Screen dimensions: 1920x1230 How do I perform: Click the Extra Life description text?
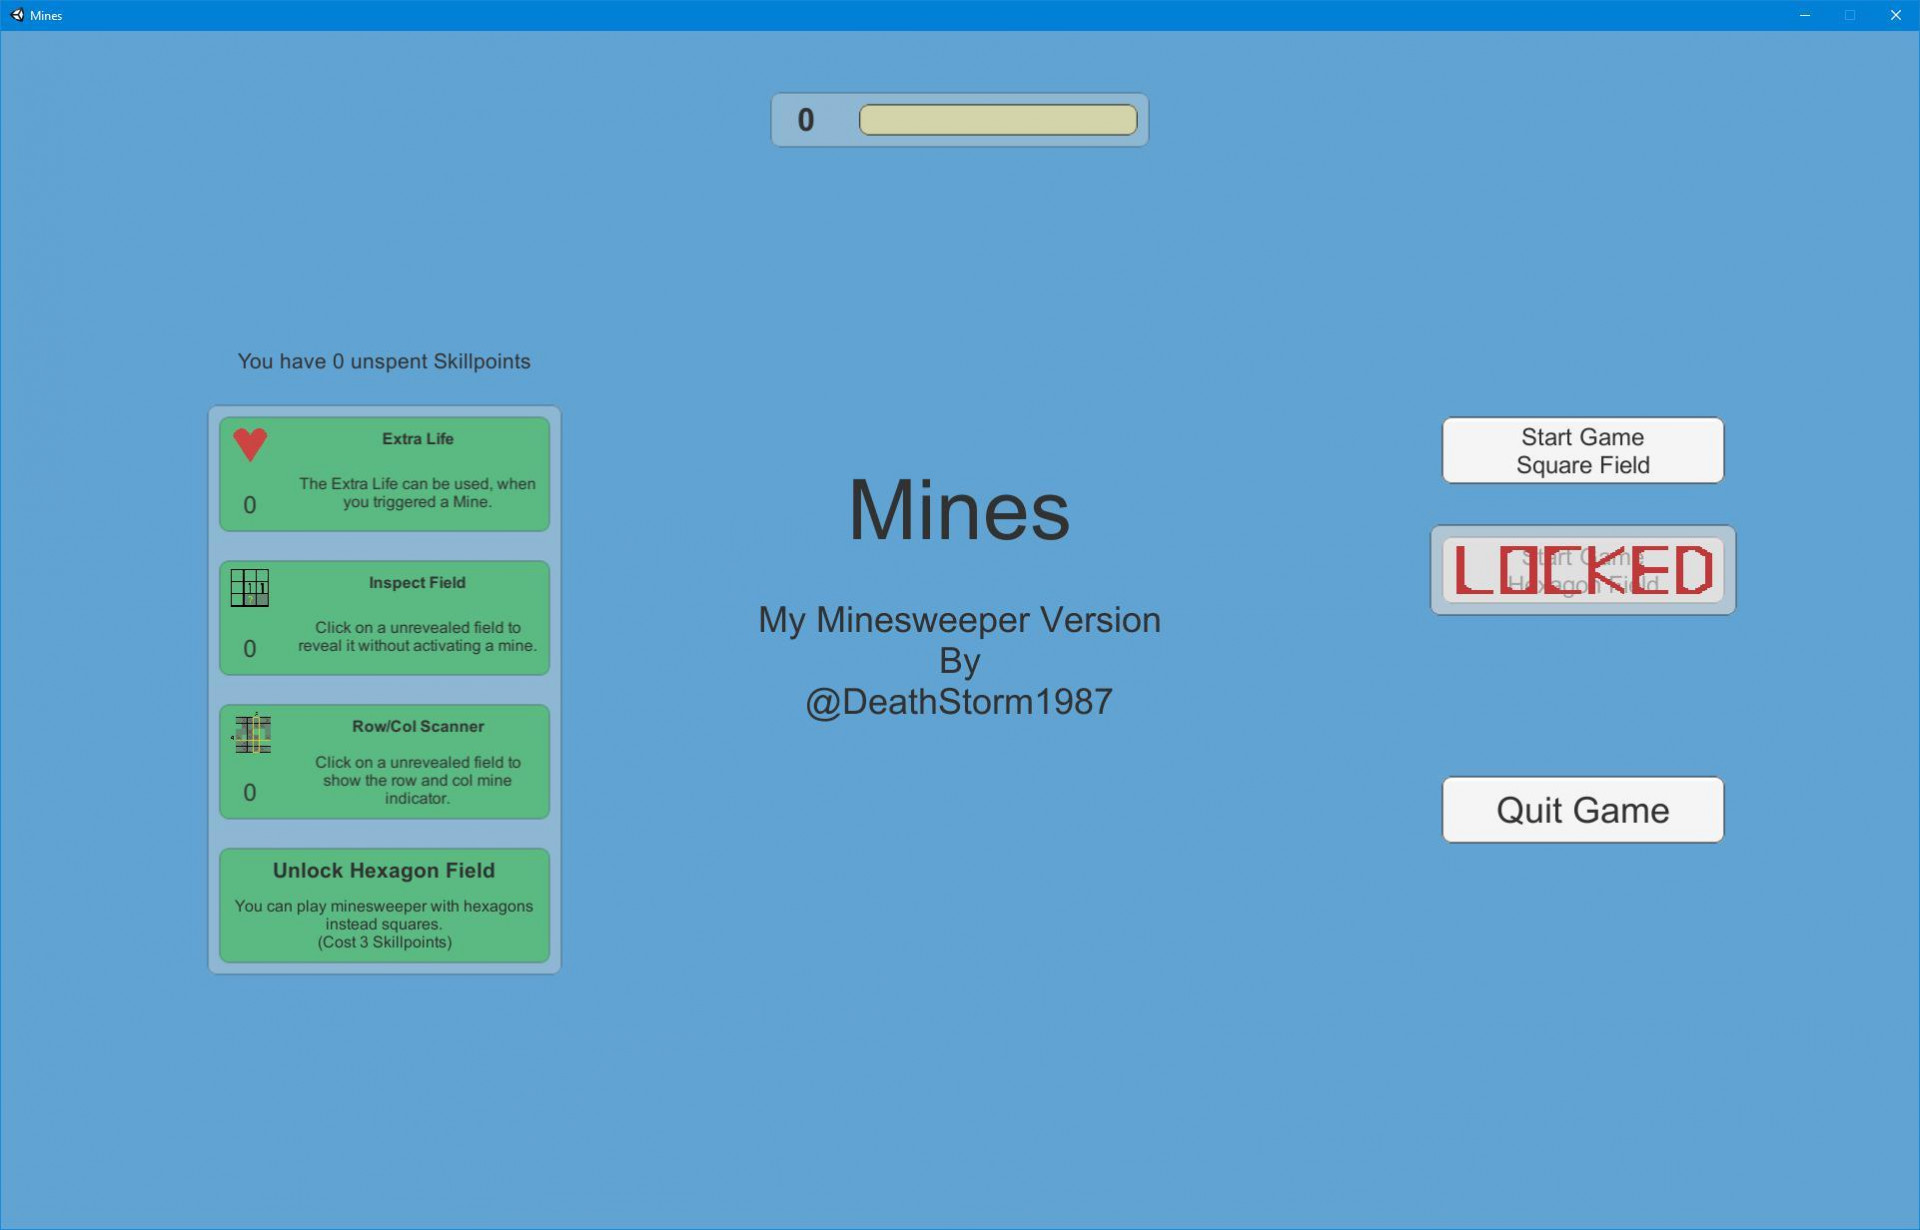click(417, 493)
